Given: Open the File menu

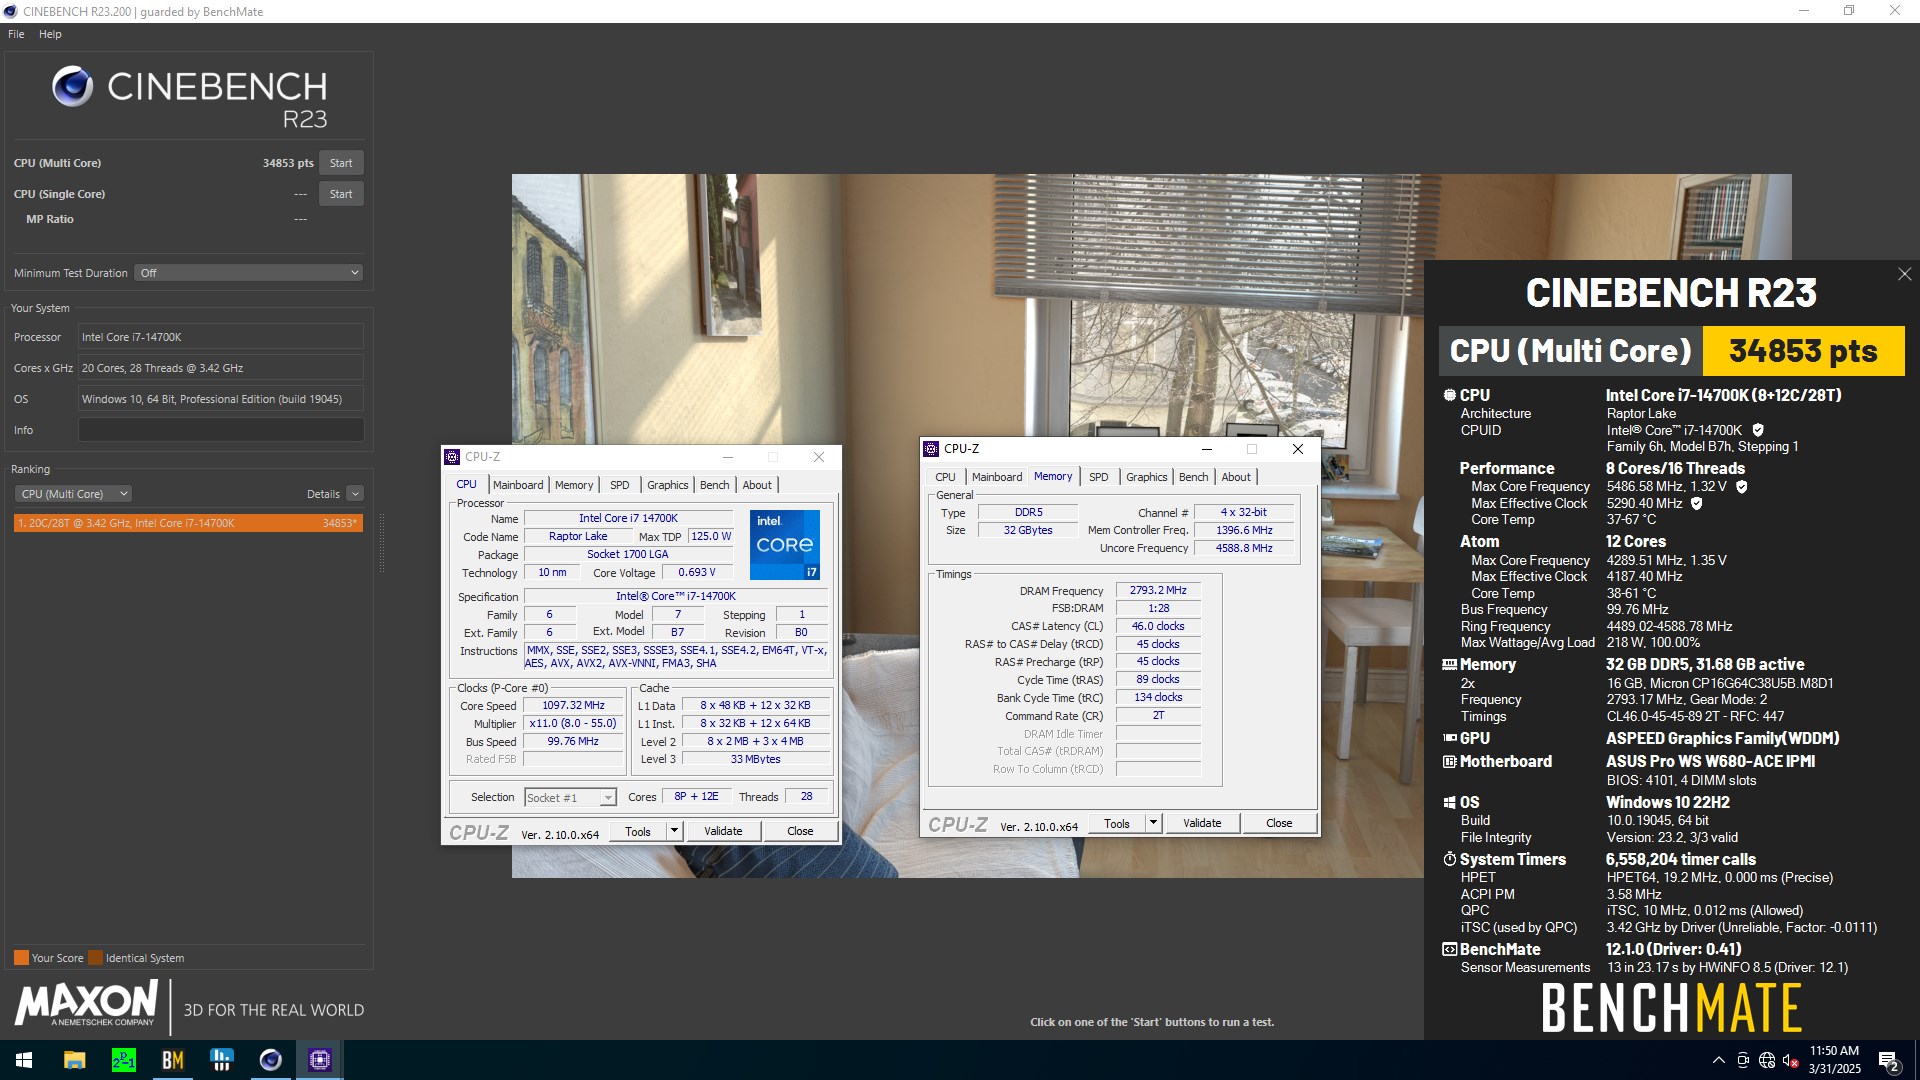Looking at the screenshot, I should [16, 34].
